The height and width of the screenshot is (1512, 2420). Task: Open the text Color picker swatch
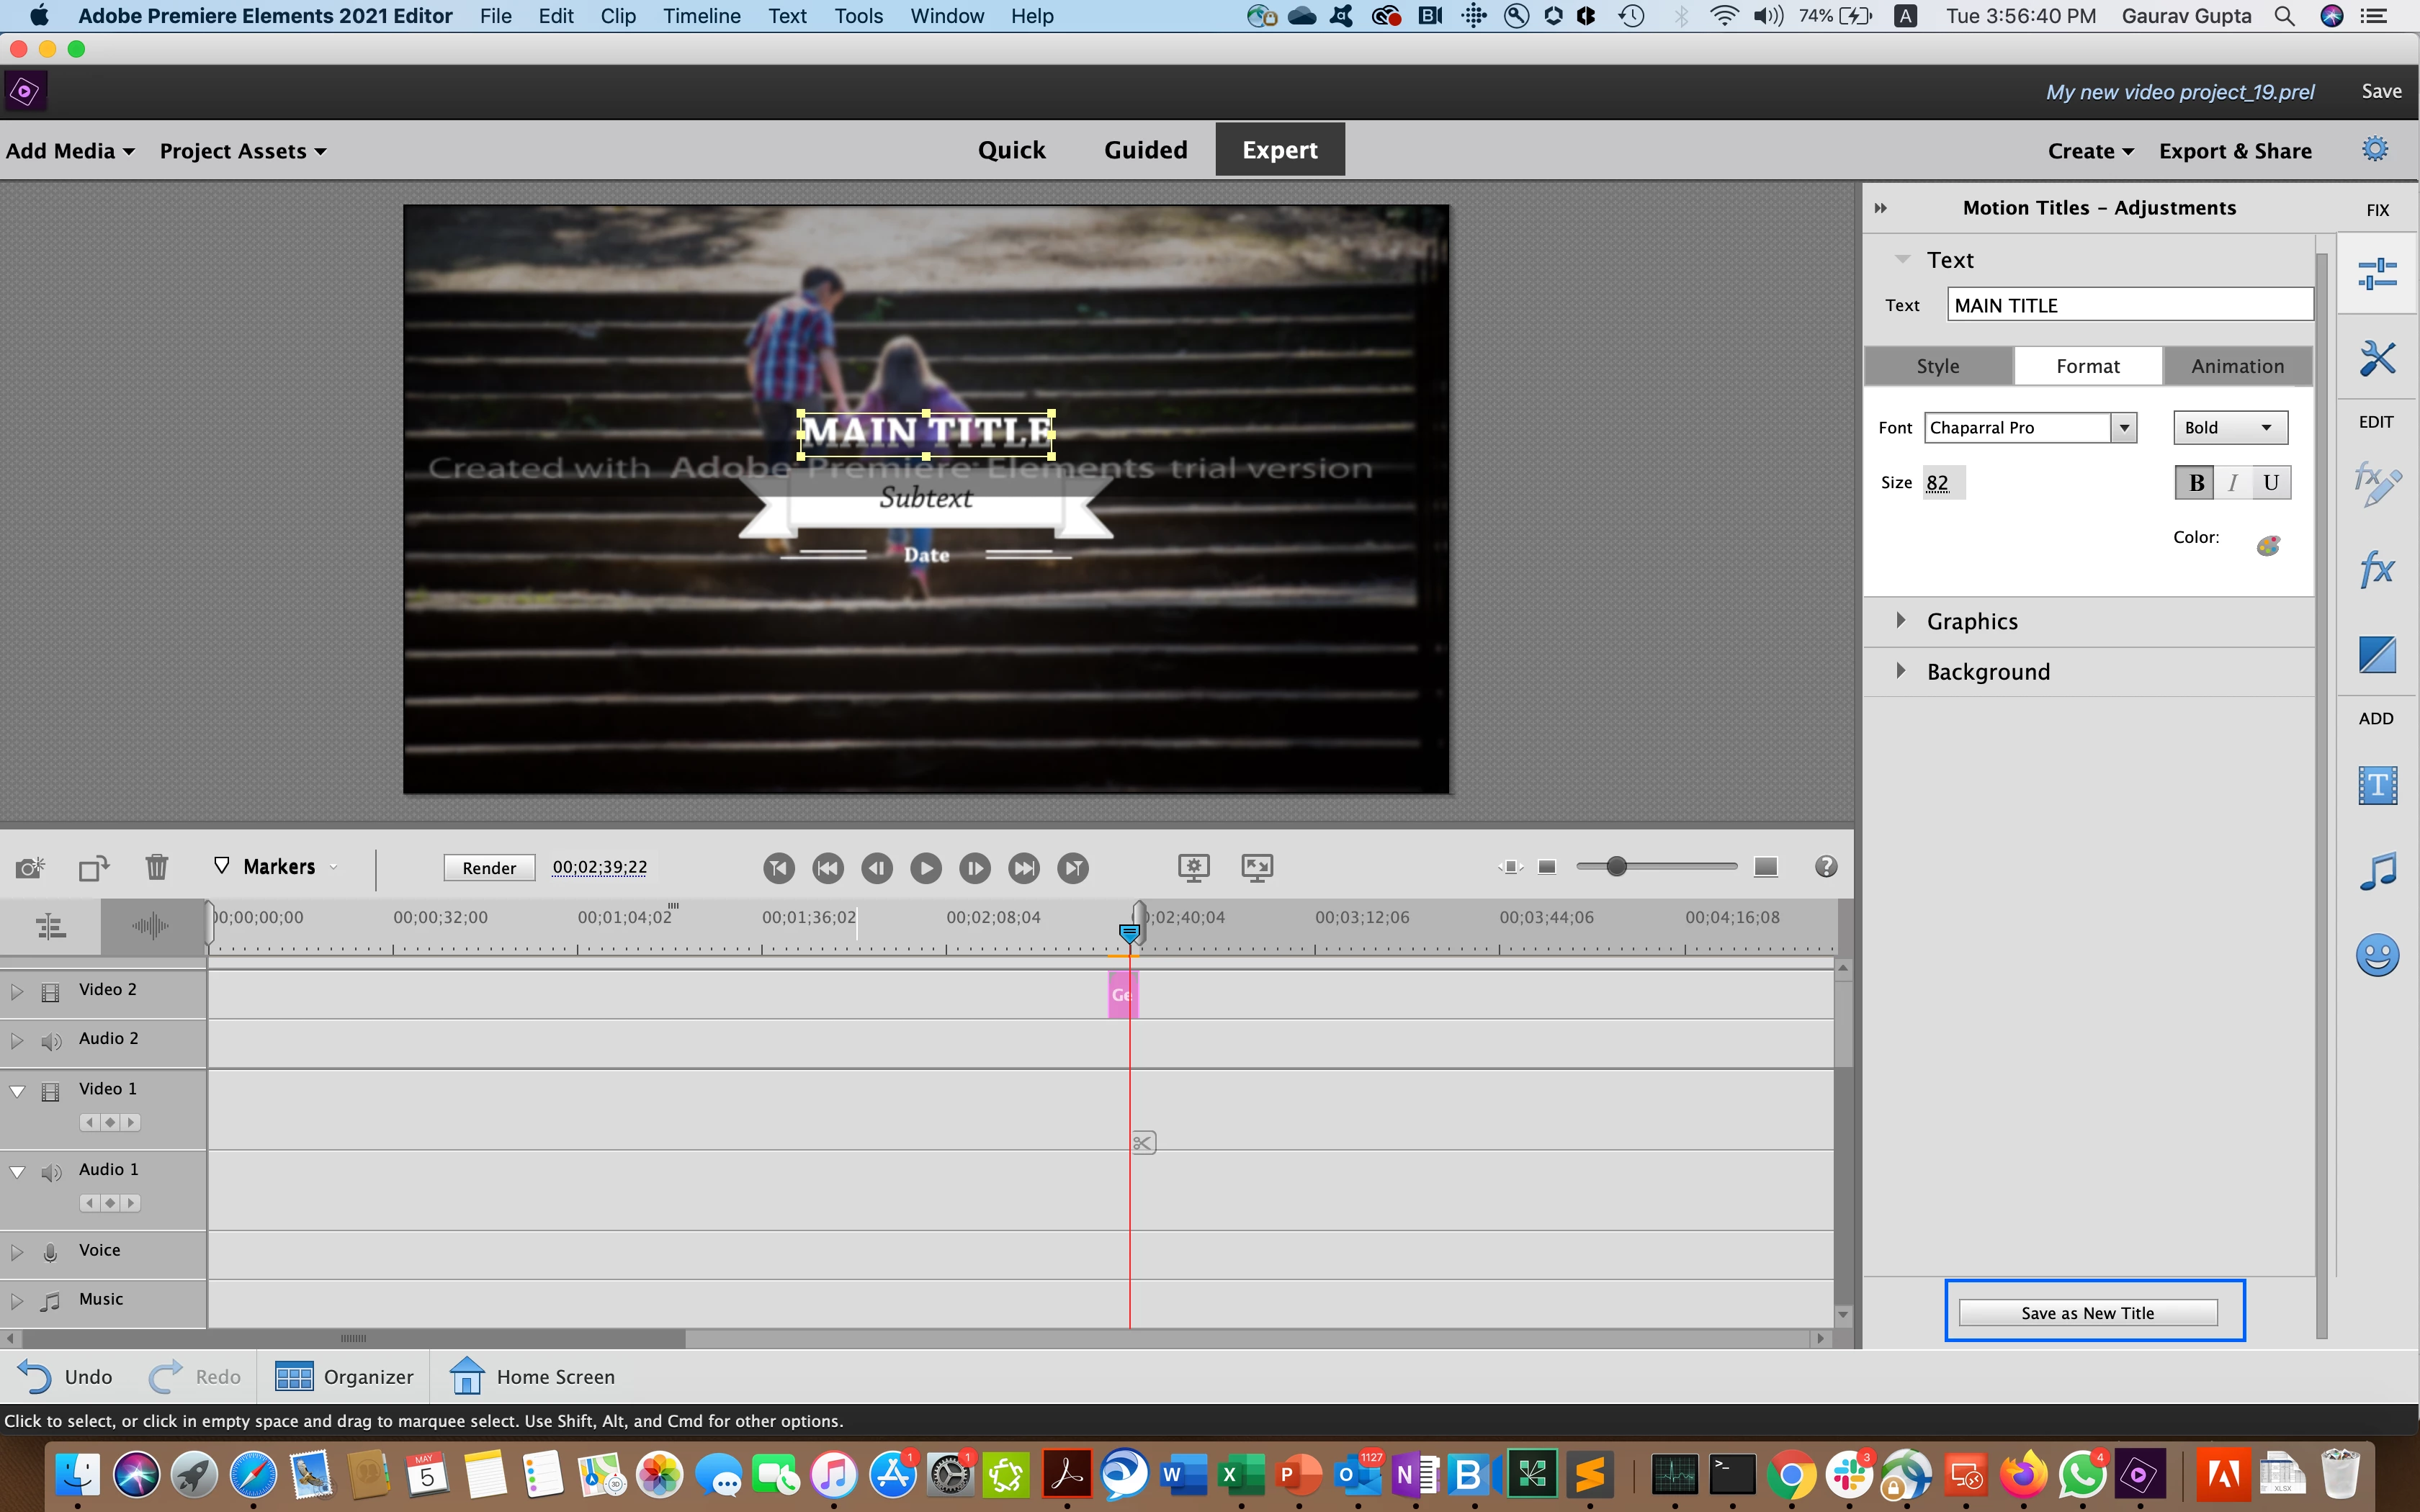coord(2268,545)
